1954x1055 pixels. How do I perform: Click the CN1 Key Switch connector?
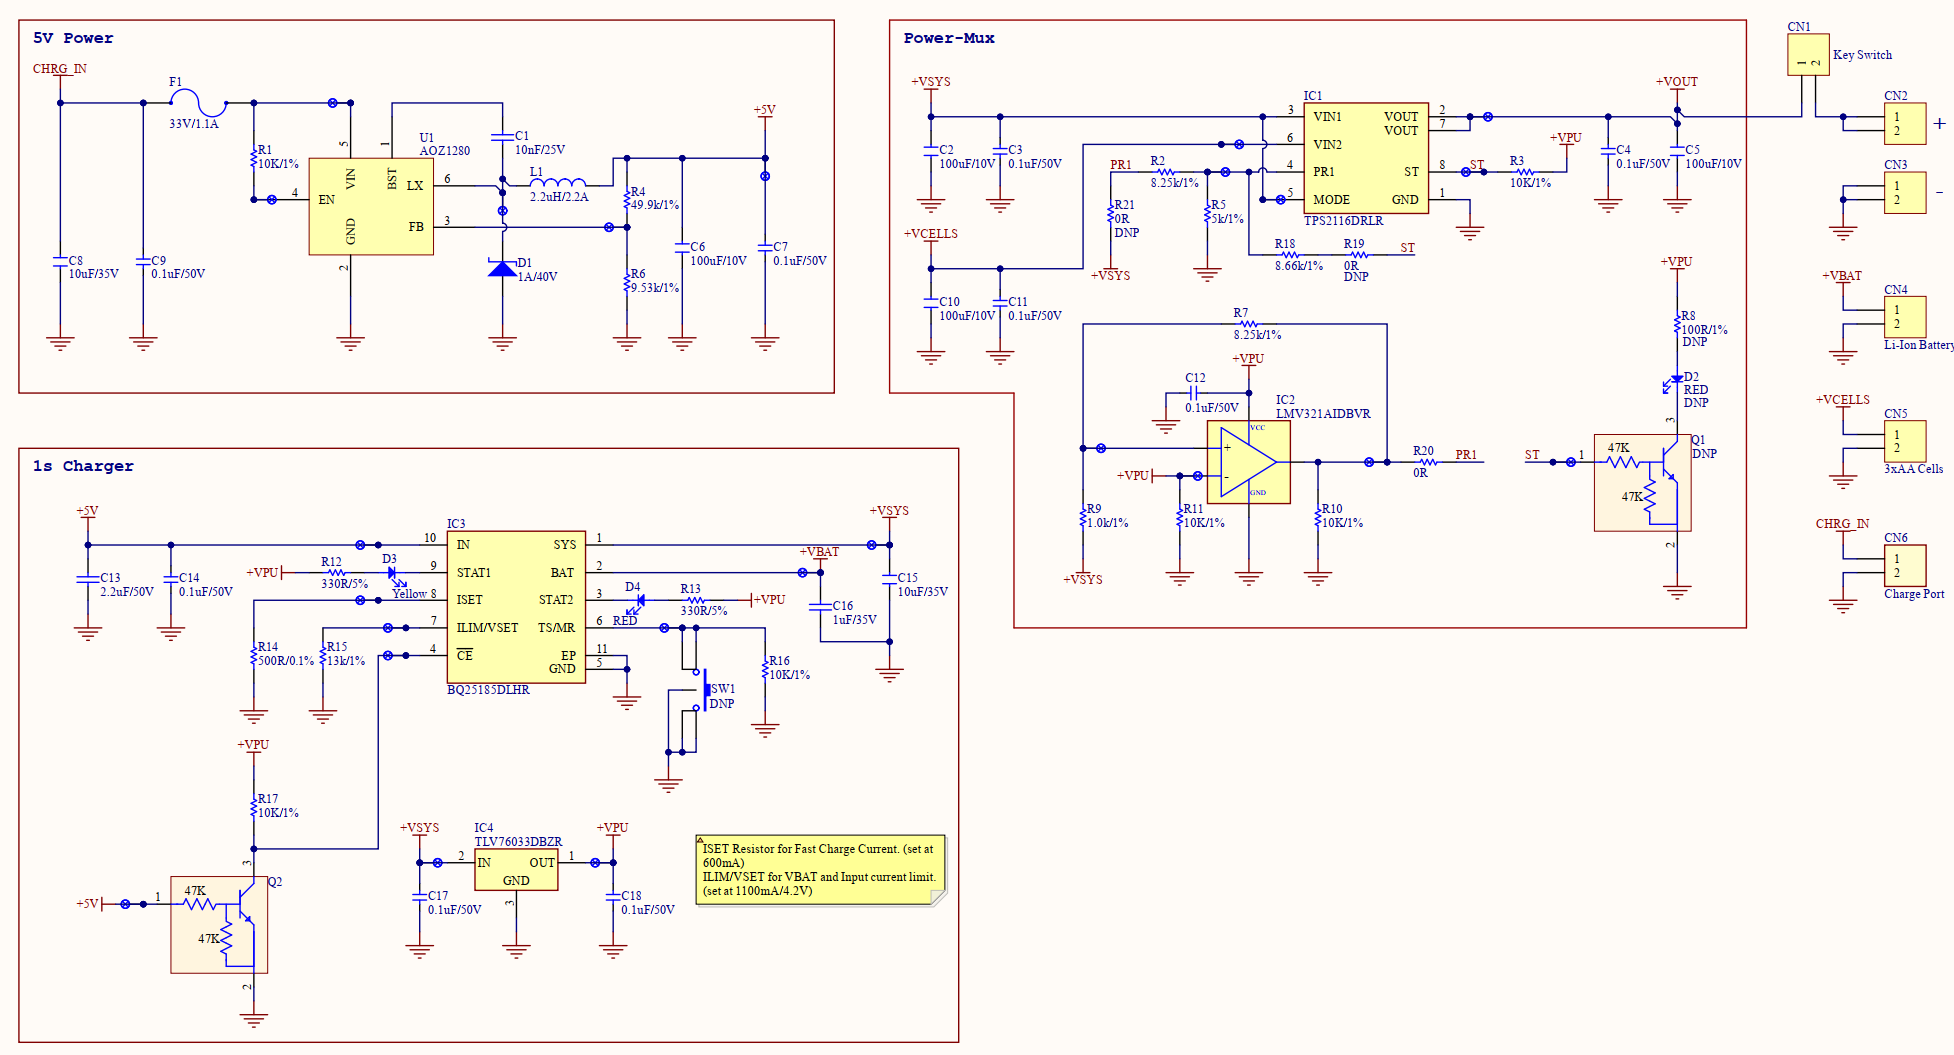1808,55
